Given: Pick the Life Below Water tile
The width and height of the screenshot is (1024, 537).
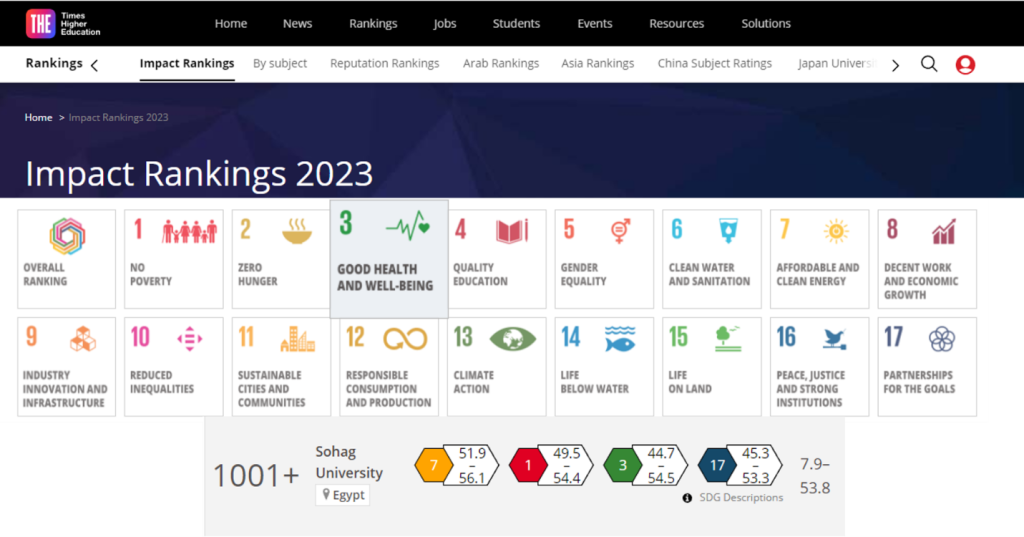Looking at the screenshot, I should point(605,366).
